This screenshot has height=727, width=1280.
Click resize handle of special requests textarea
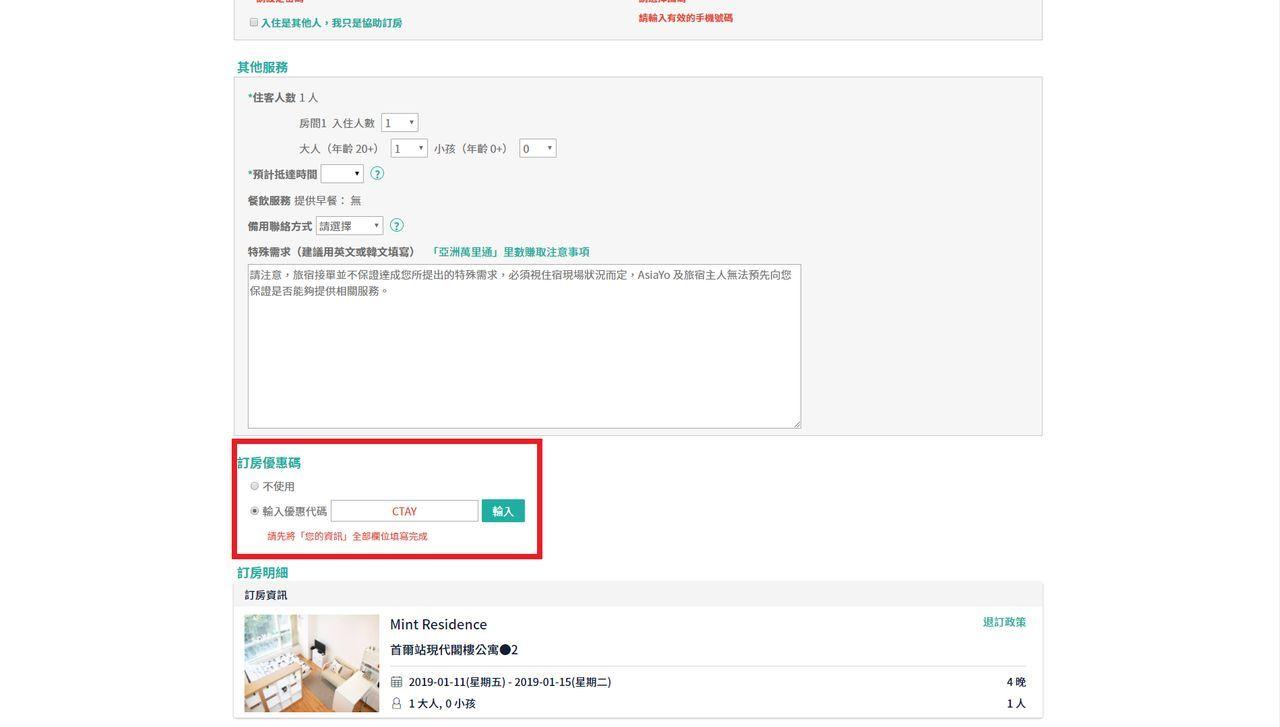796,424
